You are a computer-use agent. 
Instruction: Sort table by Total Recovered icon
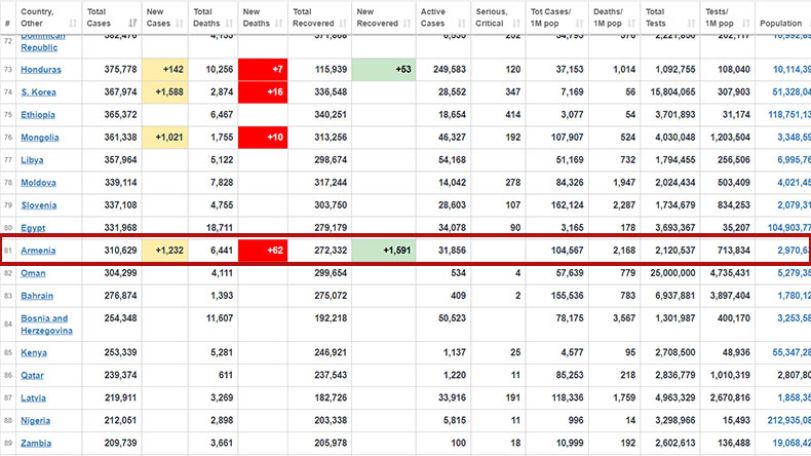(x=342, y=23)
